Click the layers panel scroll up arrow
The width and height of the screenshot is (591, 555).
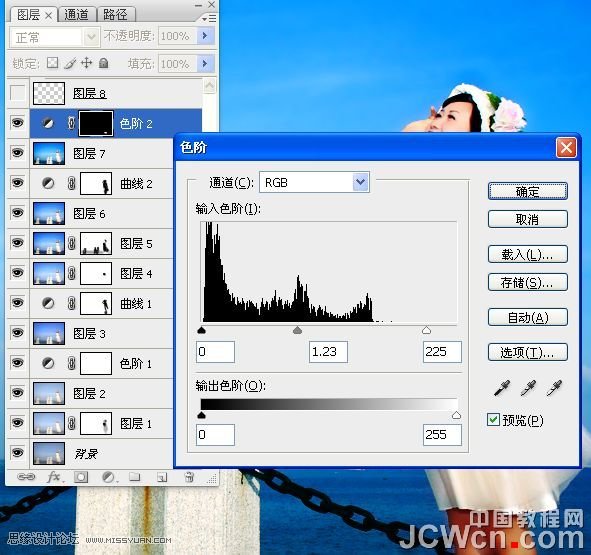pyautogui.click(x=209, y=86)
